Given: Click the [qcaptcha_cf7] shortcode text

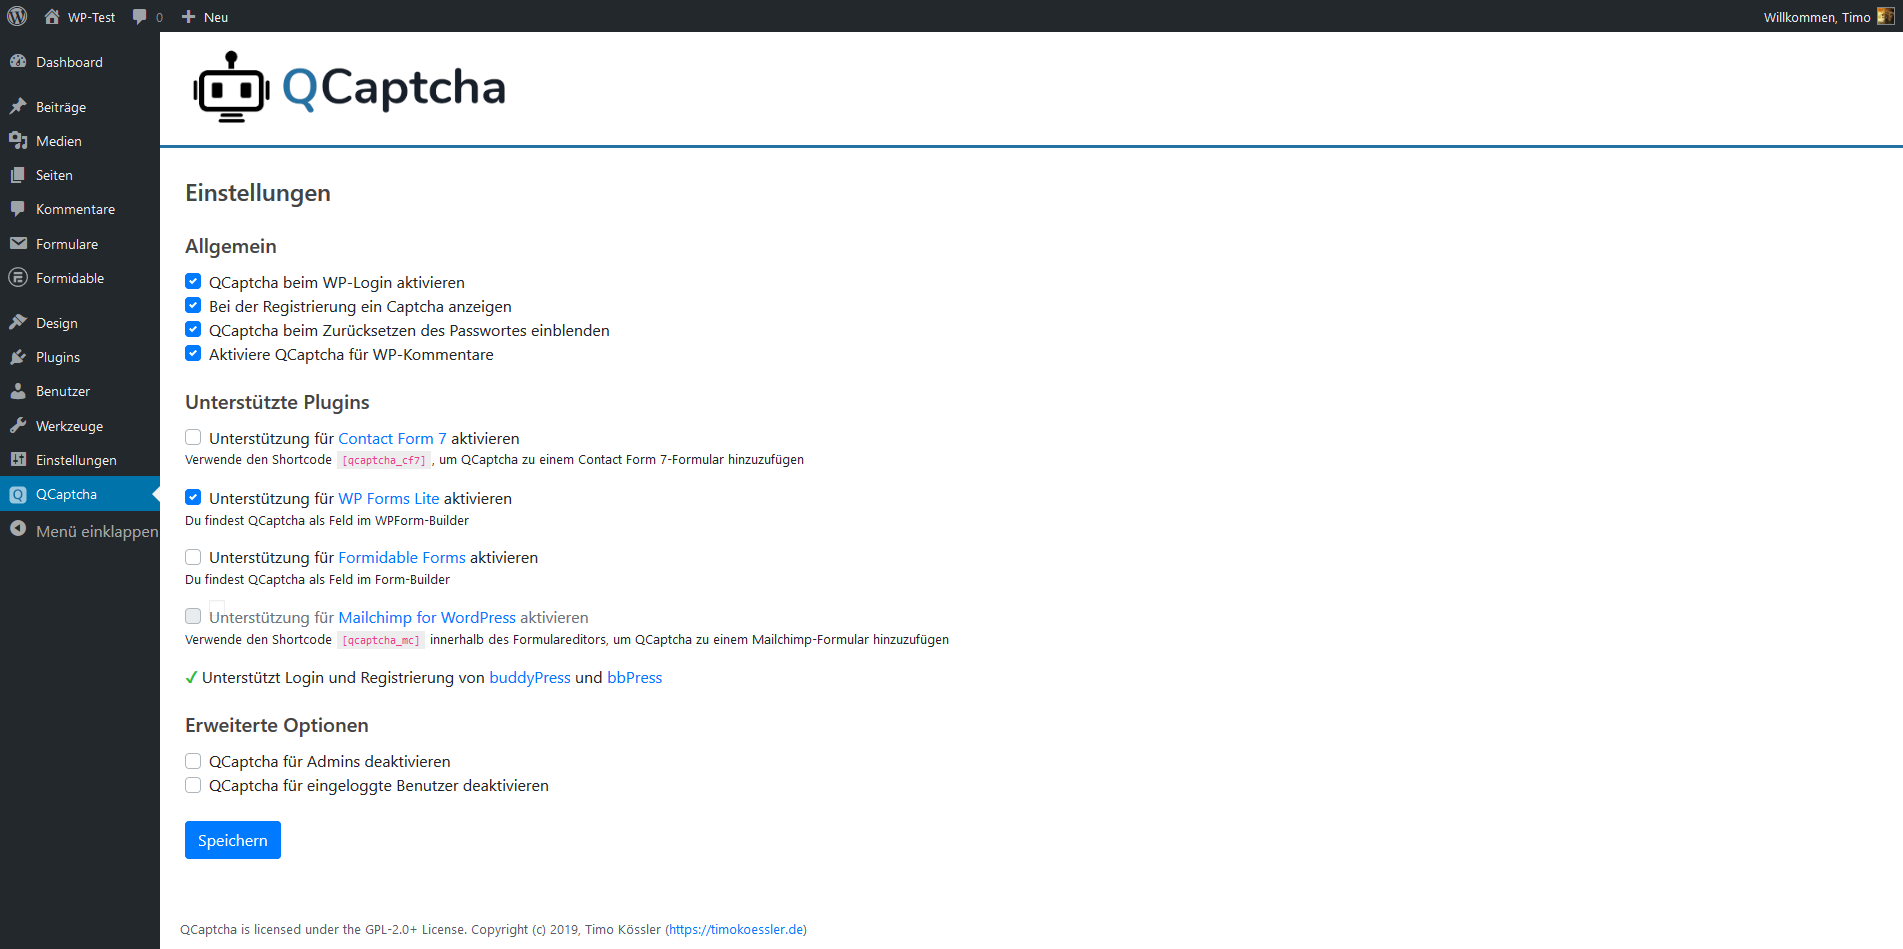Looking at the screenshot, I should pos(384,460).
